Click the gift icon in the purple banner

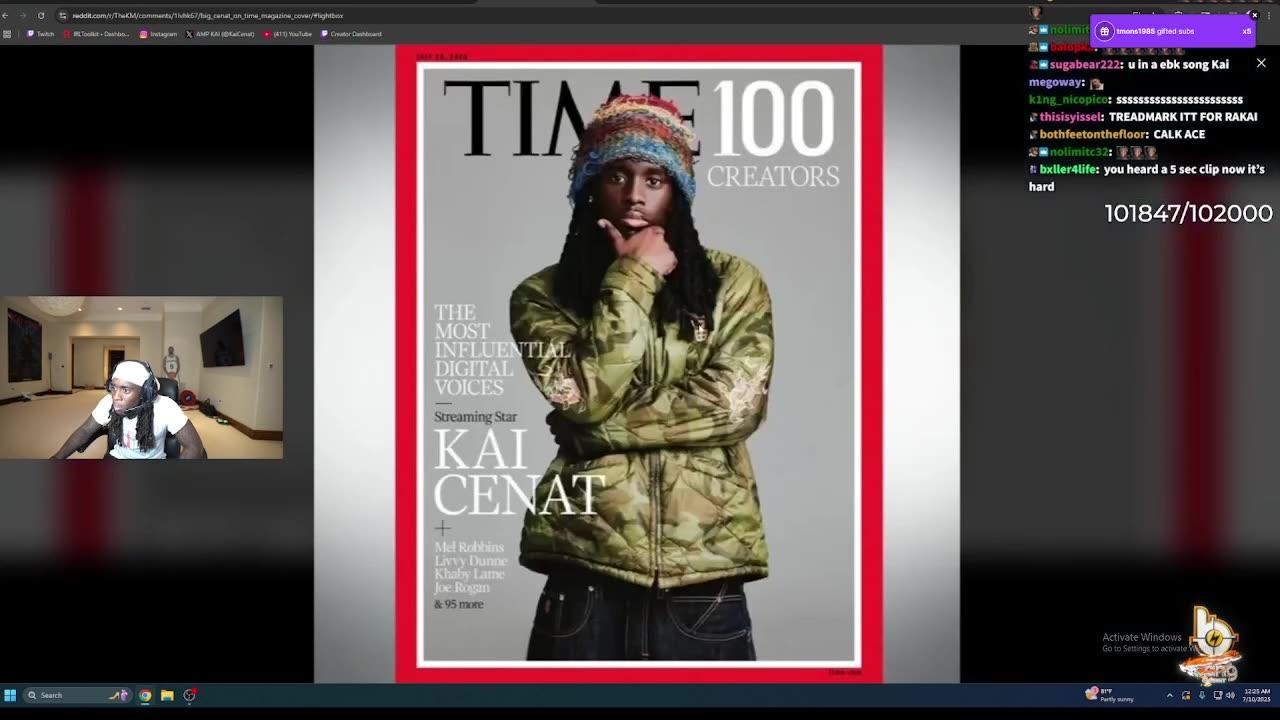click(x=1104, y=31)
